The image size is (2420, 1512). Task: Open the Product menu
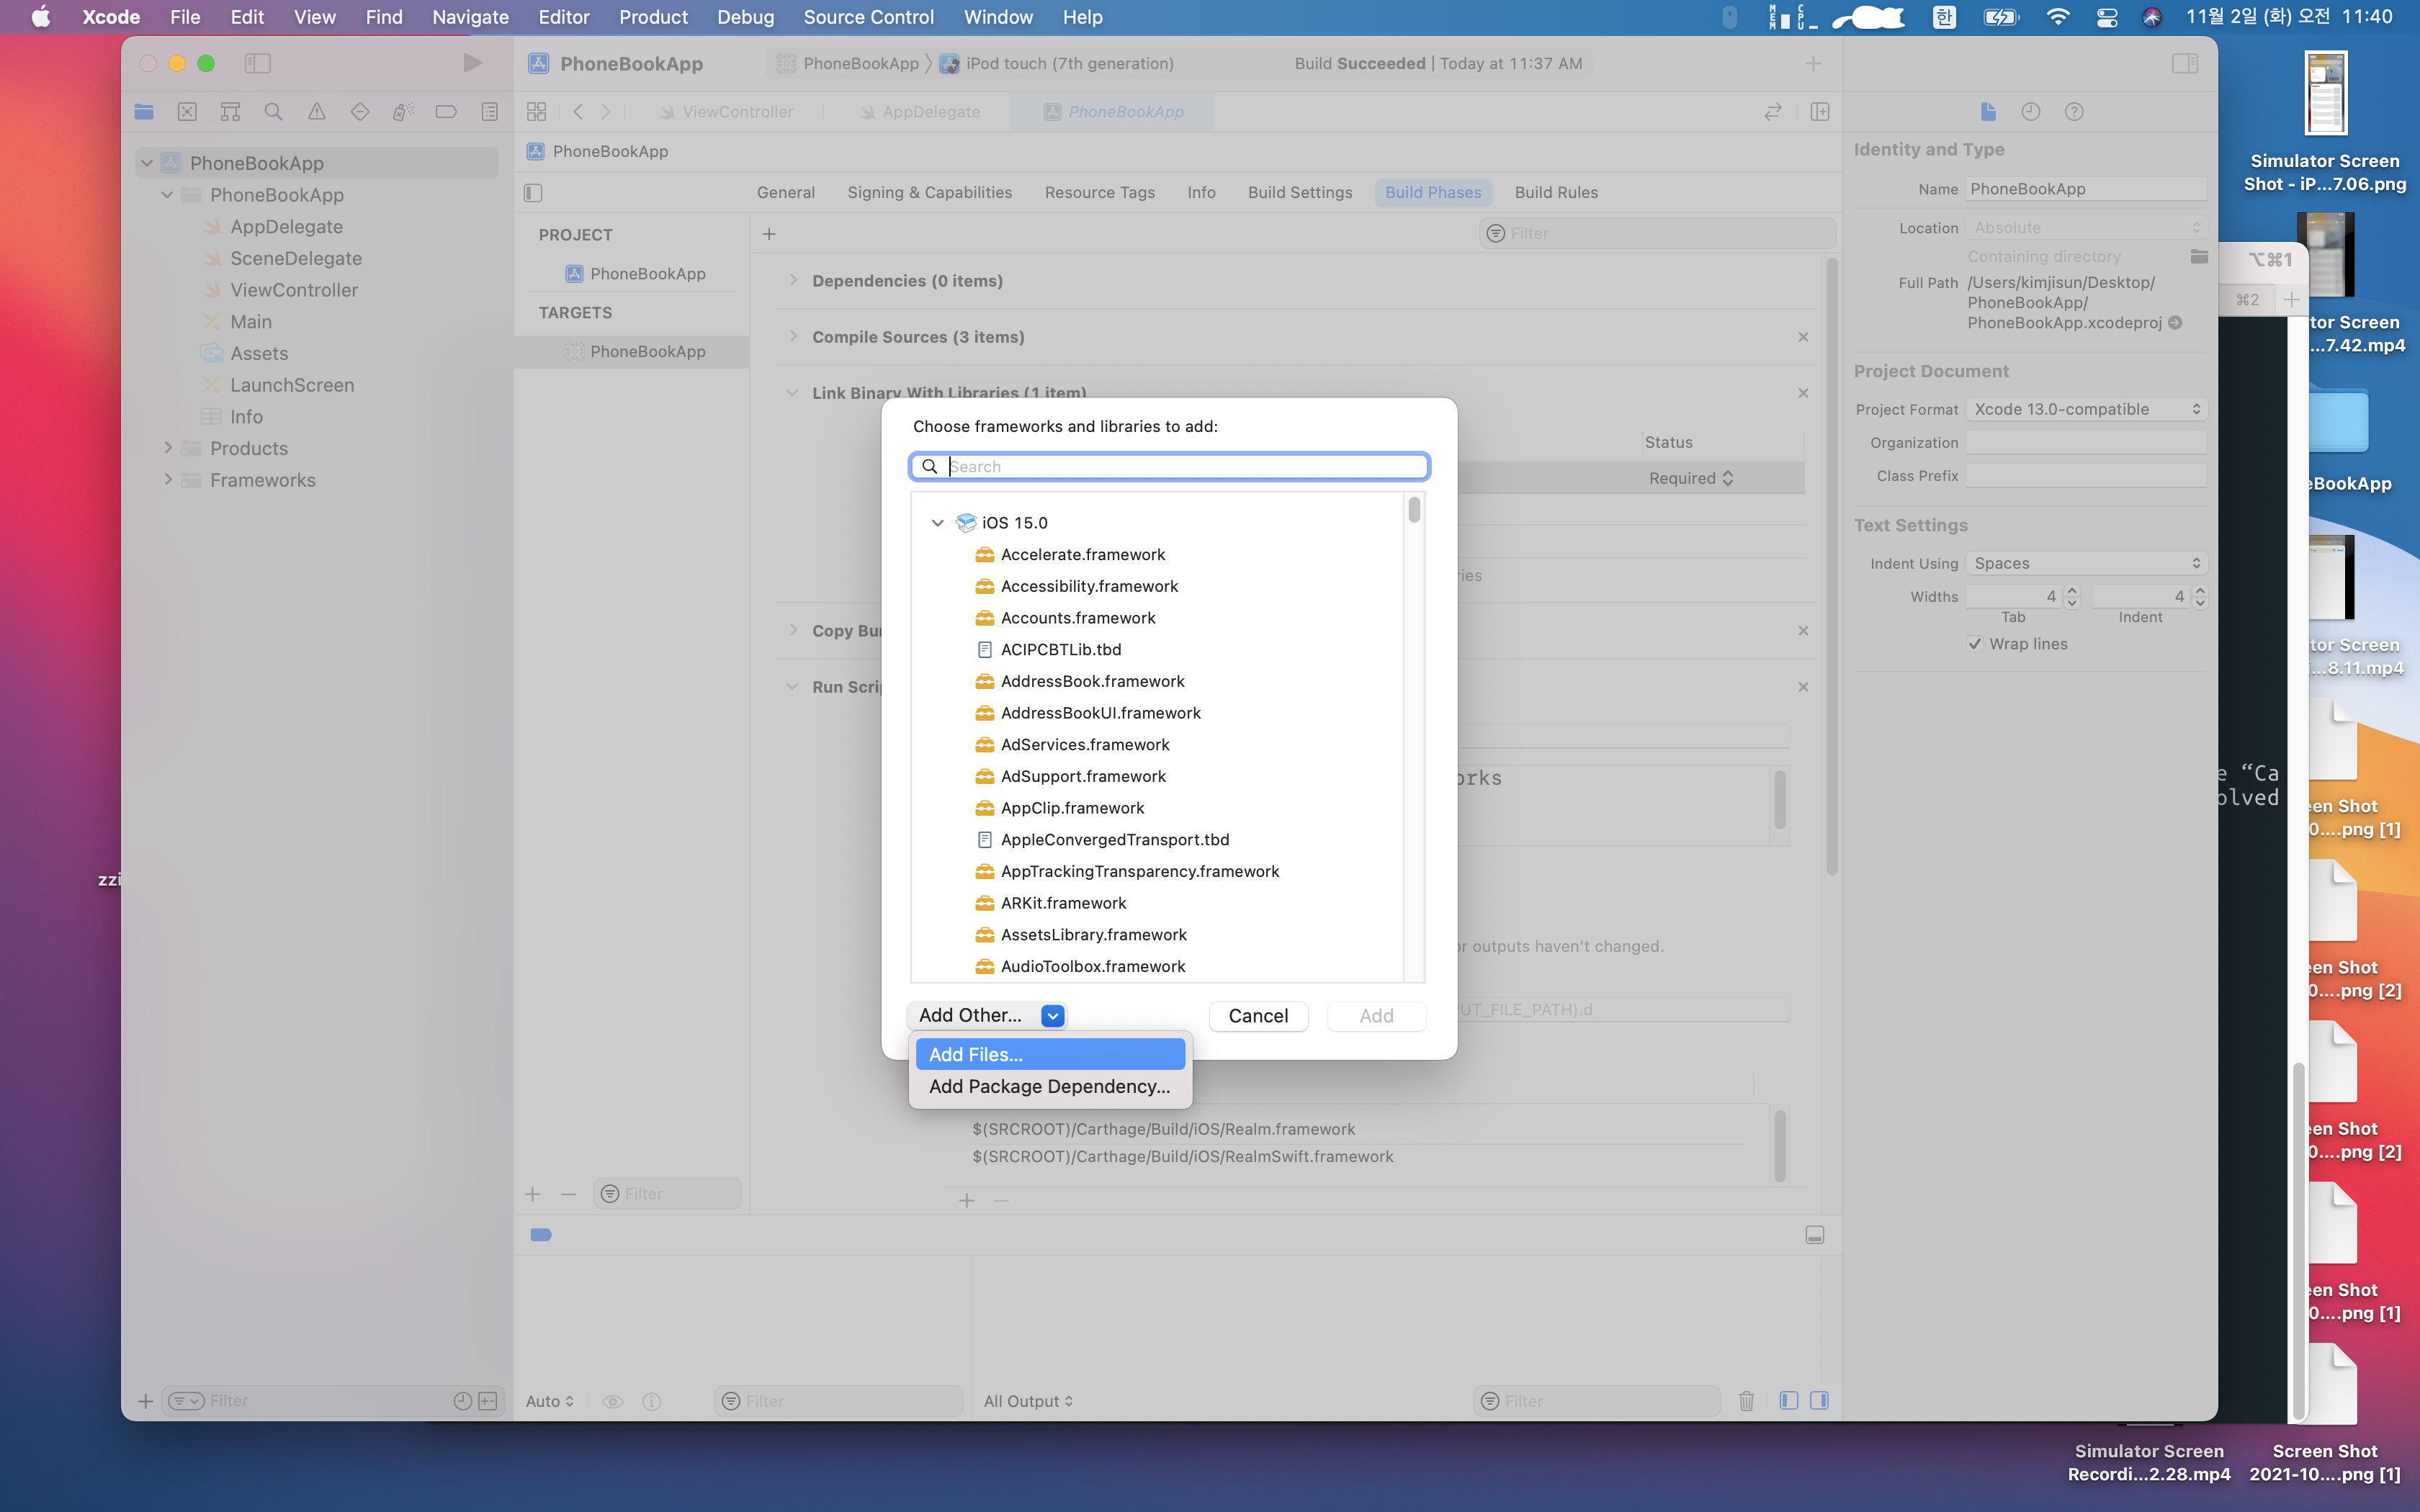[653, 17]
